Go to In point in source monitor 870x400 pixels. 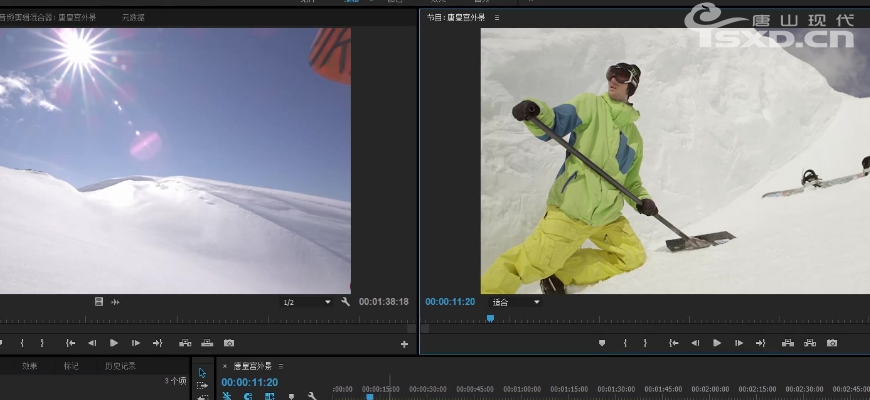70,343
